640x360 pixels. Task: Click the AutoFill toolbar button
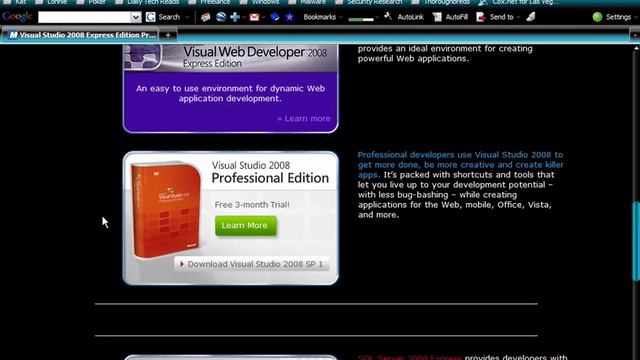tap(451, 17)
